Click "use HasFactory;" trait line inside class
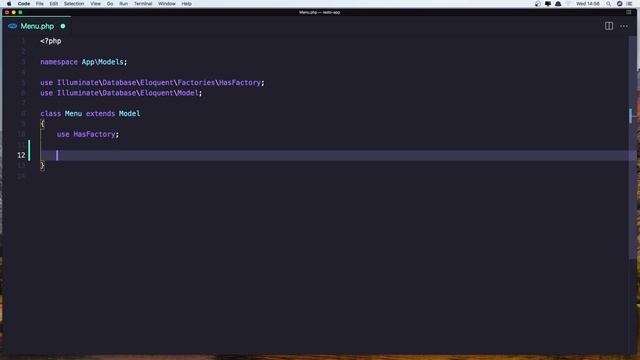The height and width of the screenshot is (360, 640). pyautogui.click(x=88, y=134)
